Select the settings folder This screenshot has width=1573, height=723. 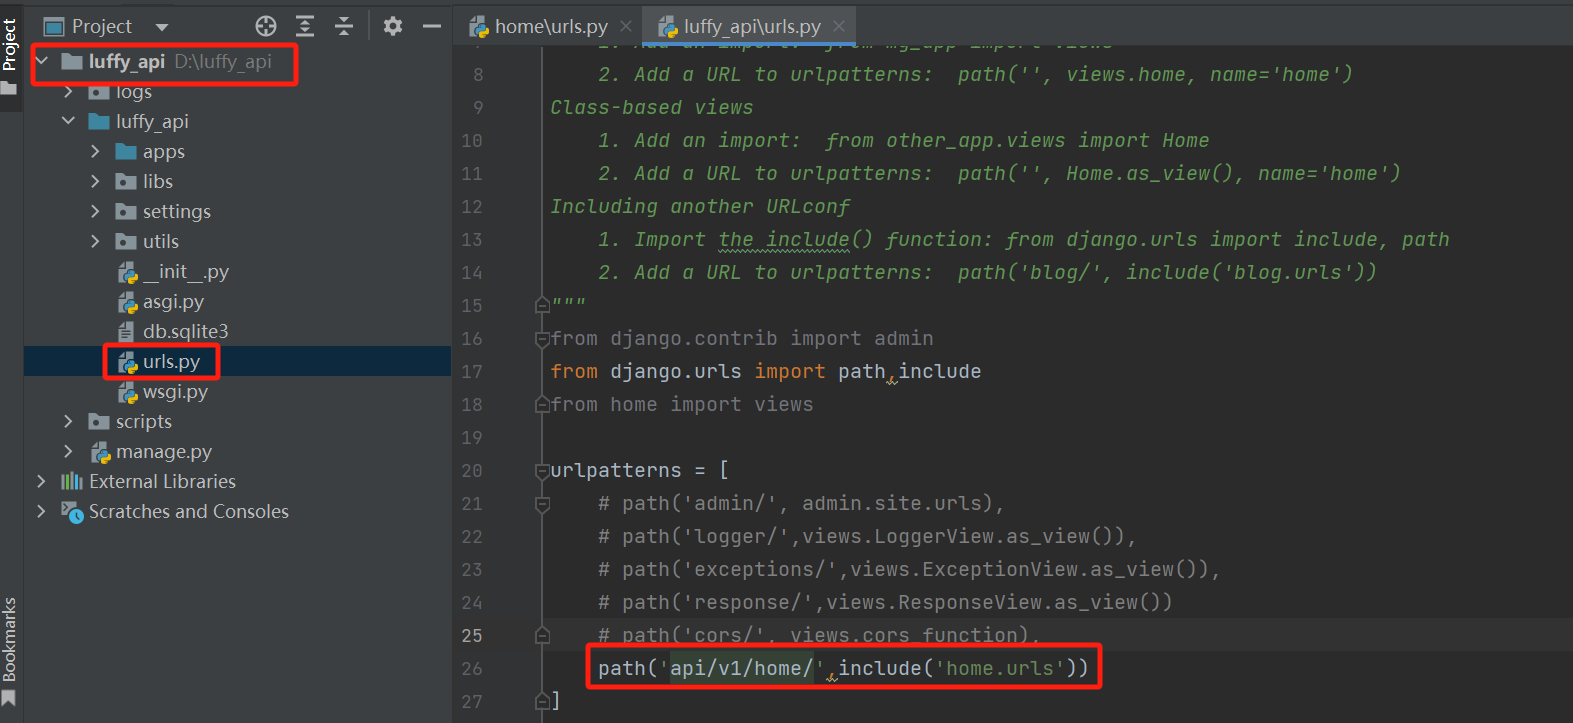[x=177, y=211]
